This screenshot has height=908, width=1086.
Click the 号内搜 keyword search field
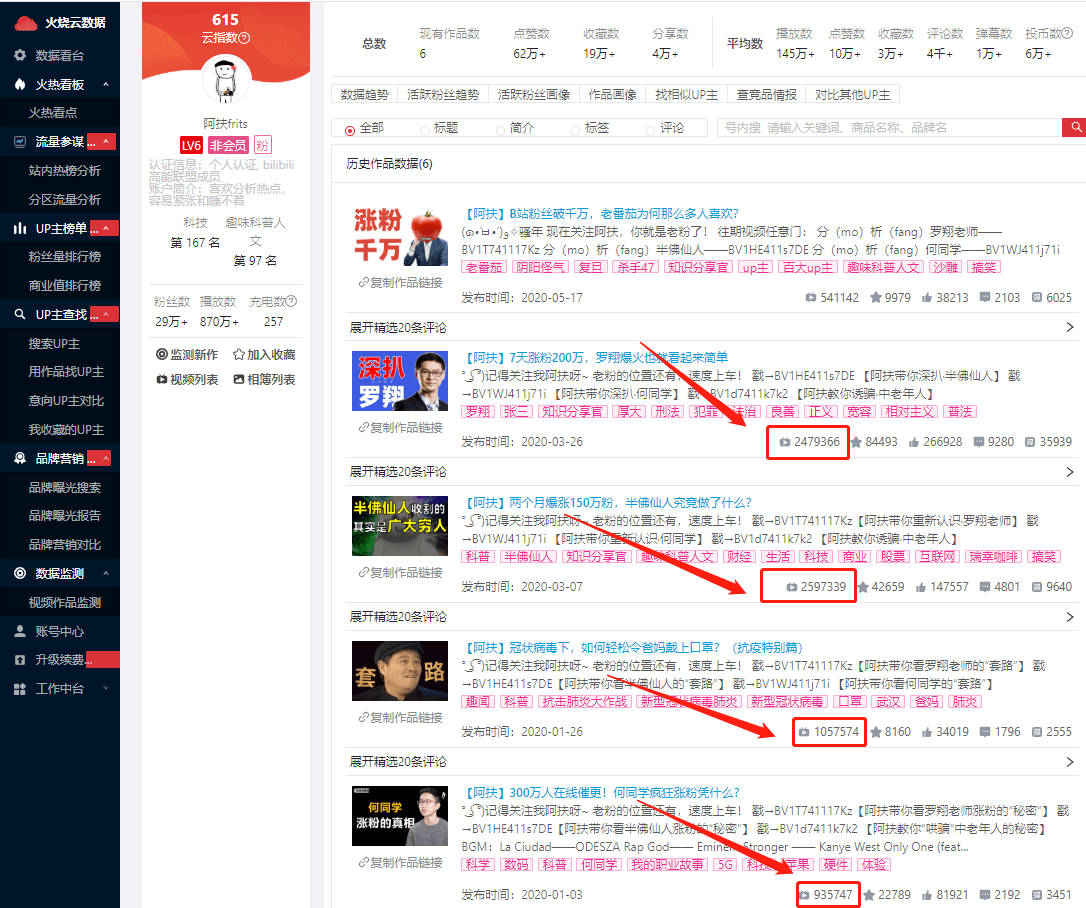tap(888, 128)
